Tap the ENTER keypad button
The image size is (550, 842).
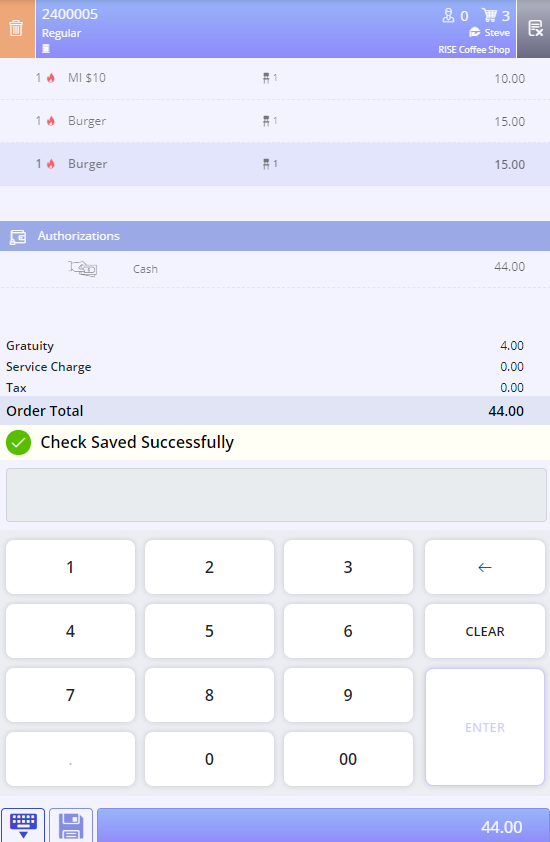pos(484,727)
